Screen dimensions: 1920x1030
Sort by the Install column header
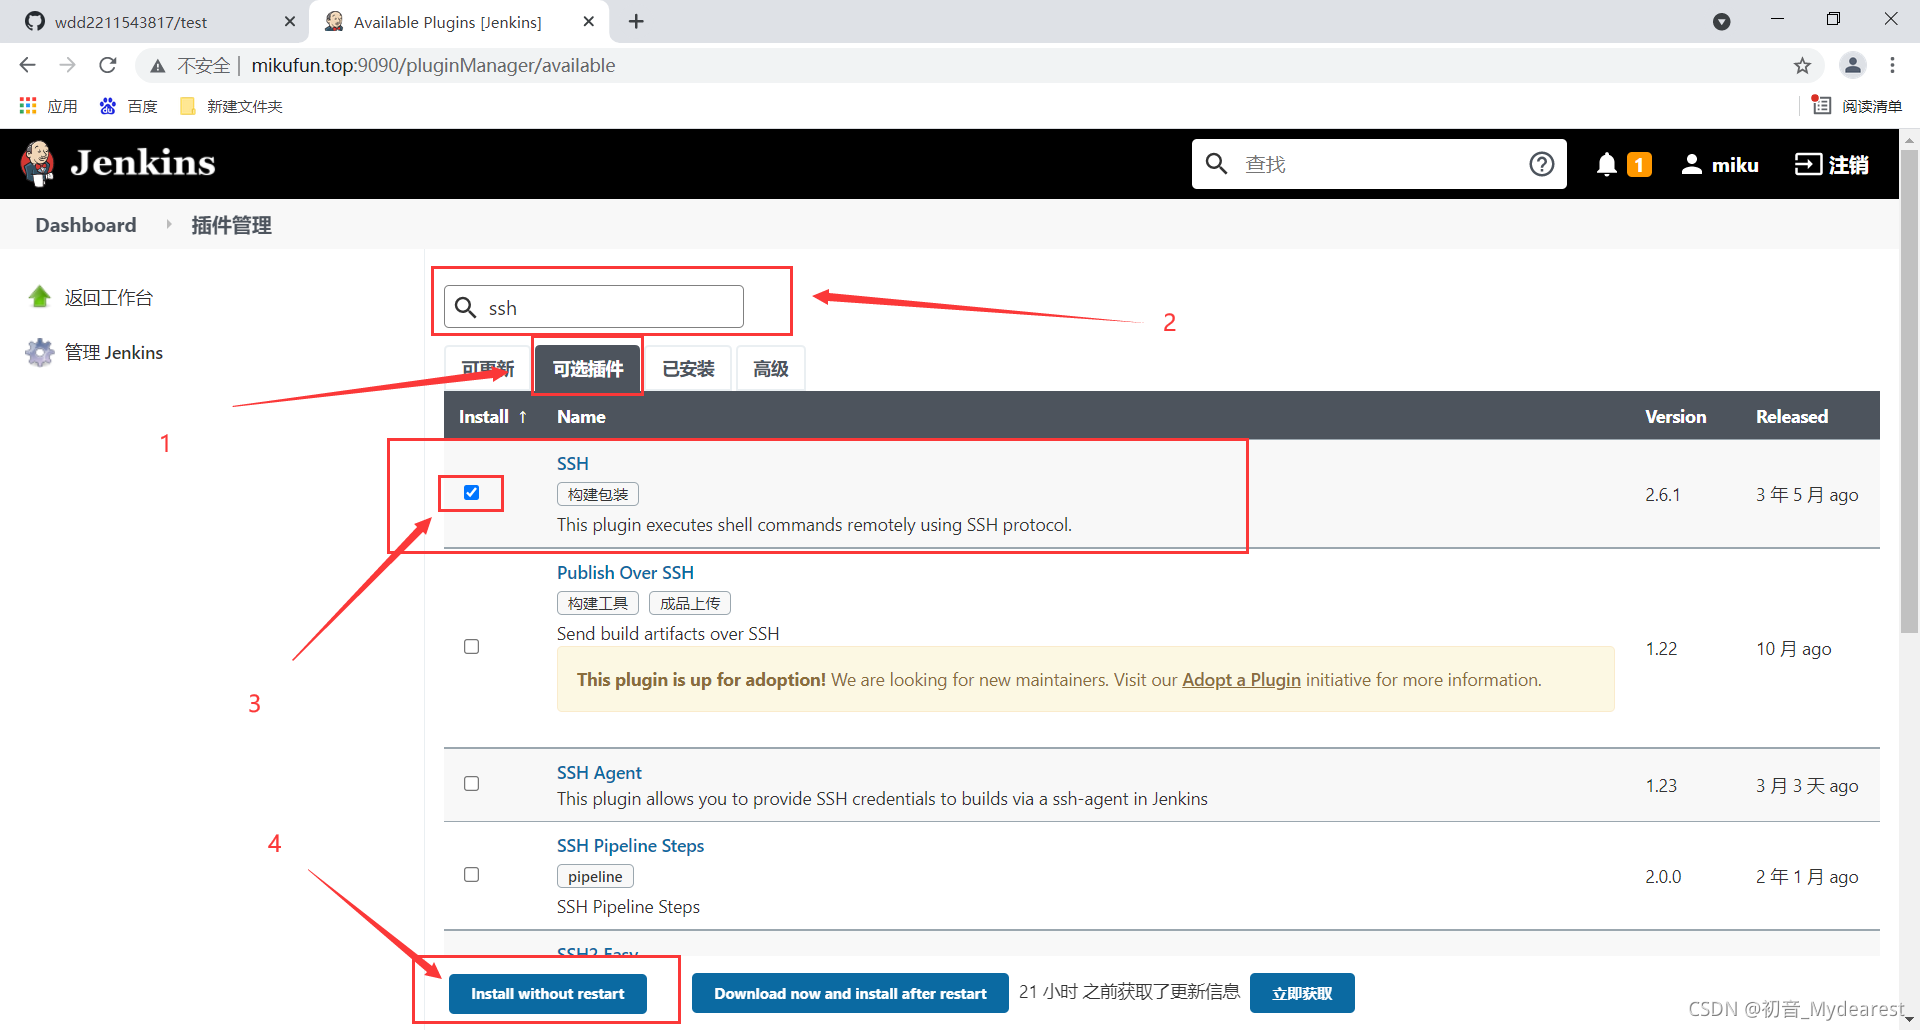[x=492, y=416]
